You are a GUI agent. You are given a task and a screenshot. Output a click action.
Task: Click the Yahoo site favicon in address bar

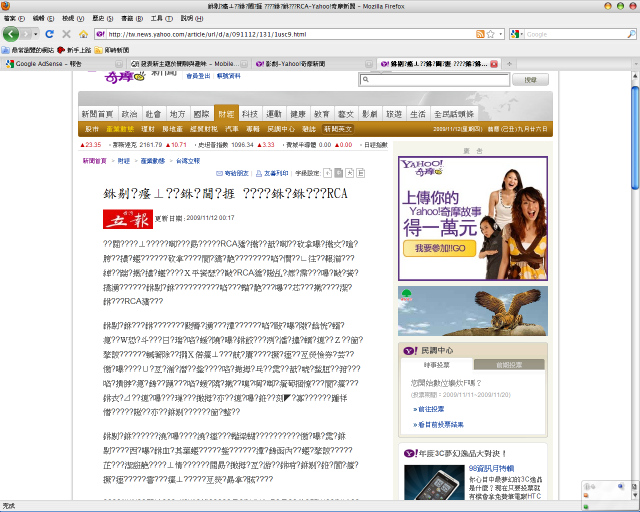pyautogui.click(x=100, y=34)
